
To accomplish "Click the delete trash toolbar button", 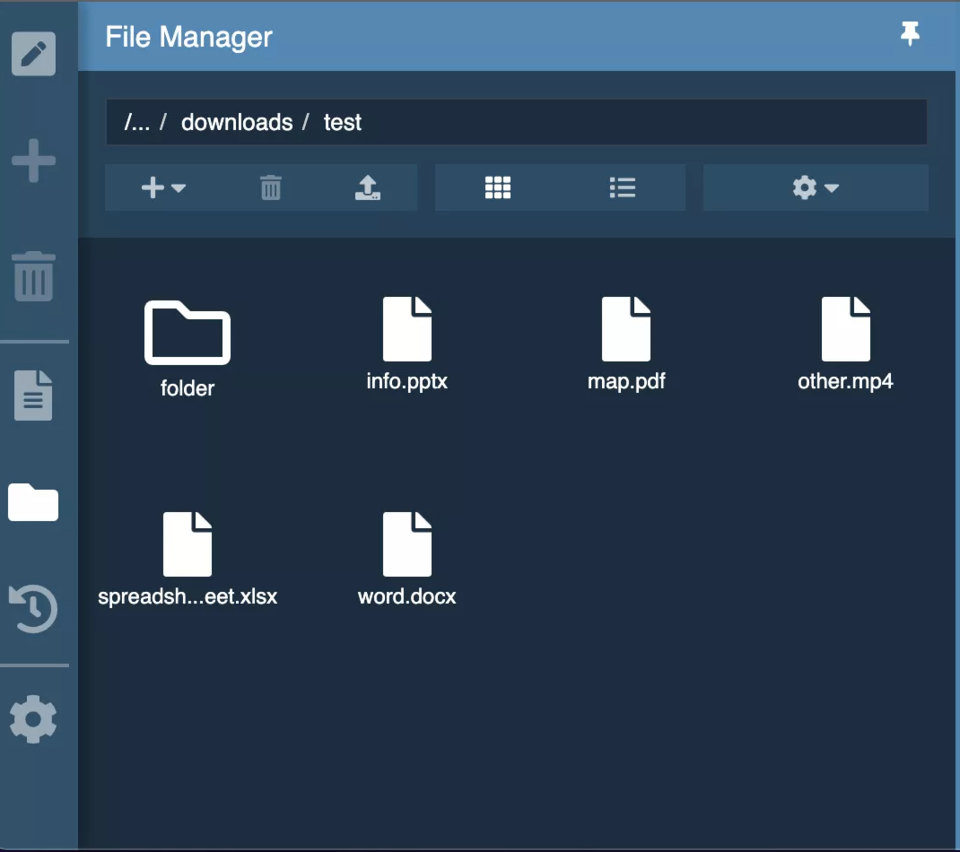I will 271,188.
